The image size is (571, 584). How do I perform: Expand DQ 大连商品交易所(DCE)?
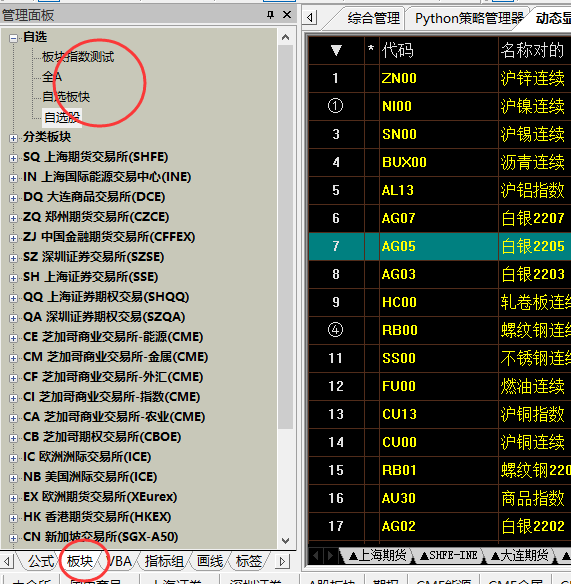point(13,198)
